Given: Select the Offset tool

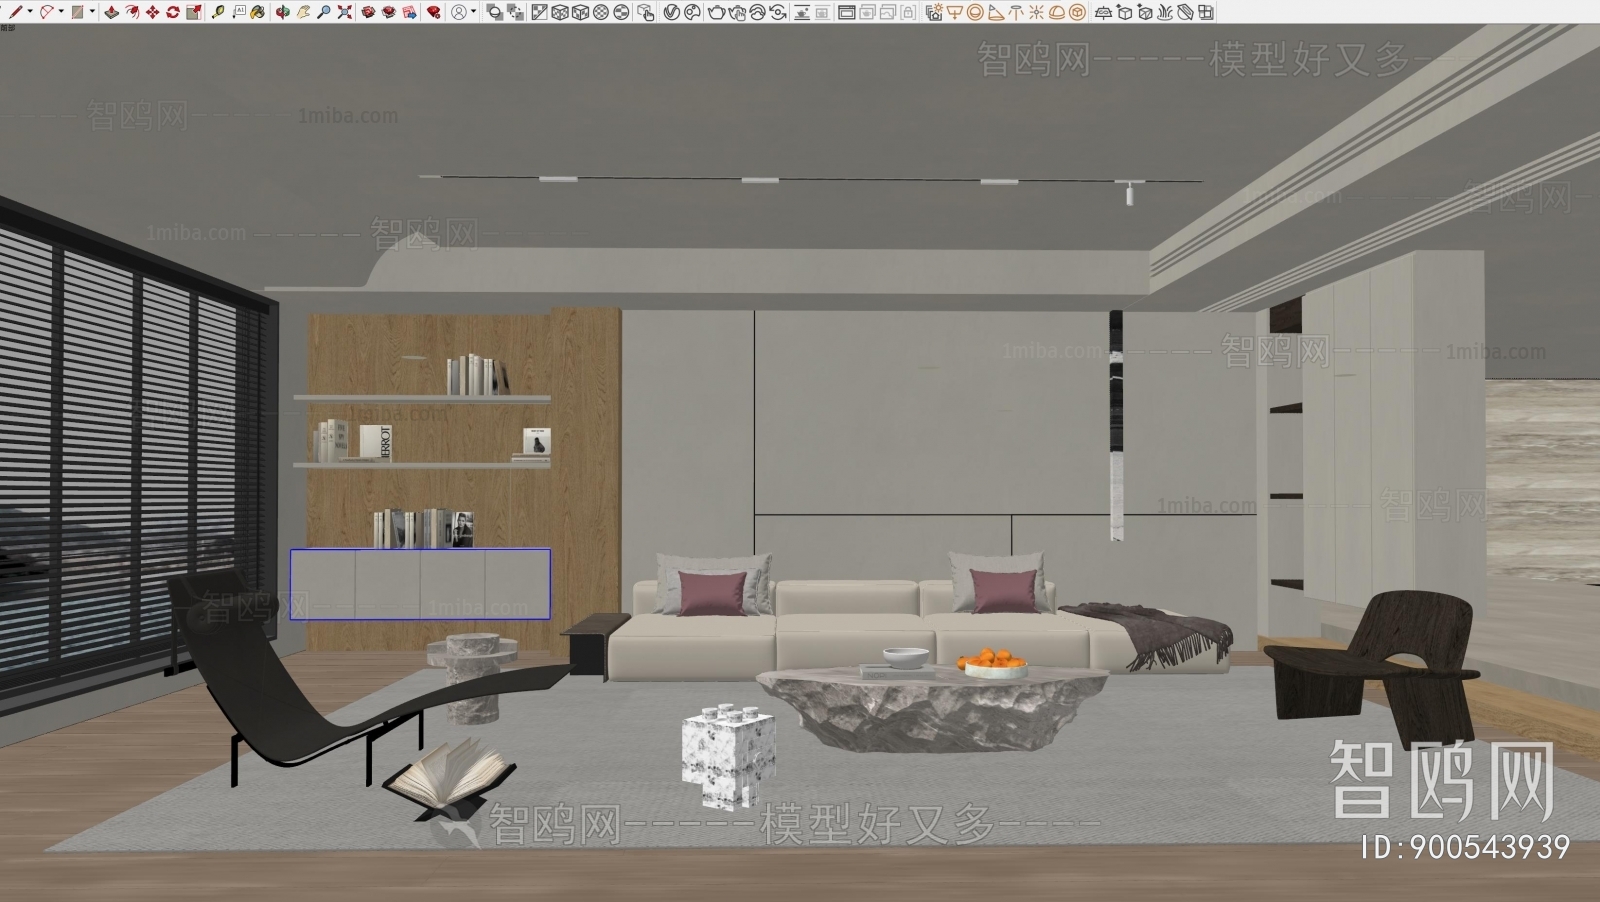Looking at the screenshot, I should point(132,12).
